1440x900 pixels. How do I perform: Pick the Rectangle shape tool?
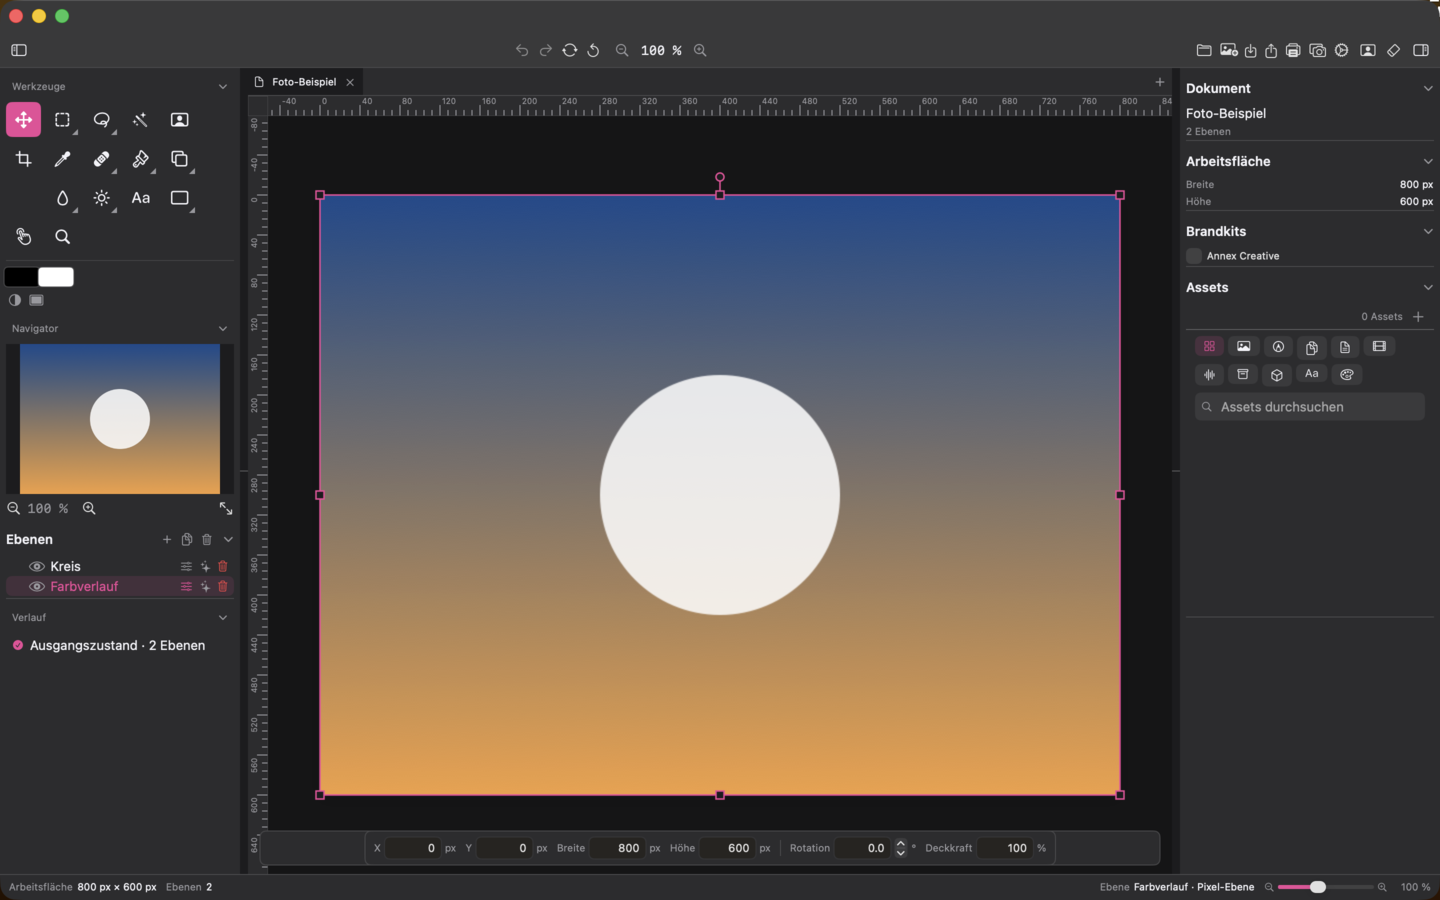coord(180,198)
